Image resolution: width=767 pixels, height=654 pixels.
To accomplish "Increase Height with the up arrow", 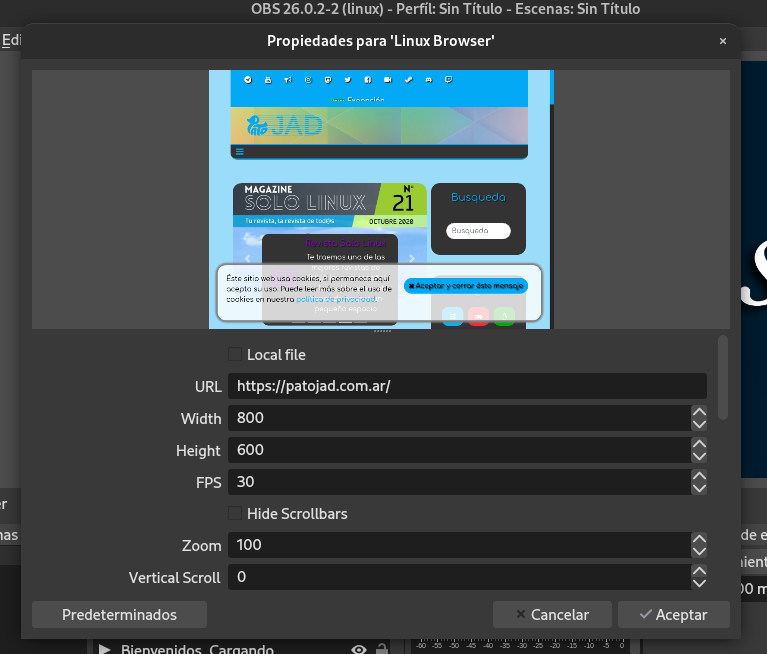I will (x=699, y=444).
